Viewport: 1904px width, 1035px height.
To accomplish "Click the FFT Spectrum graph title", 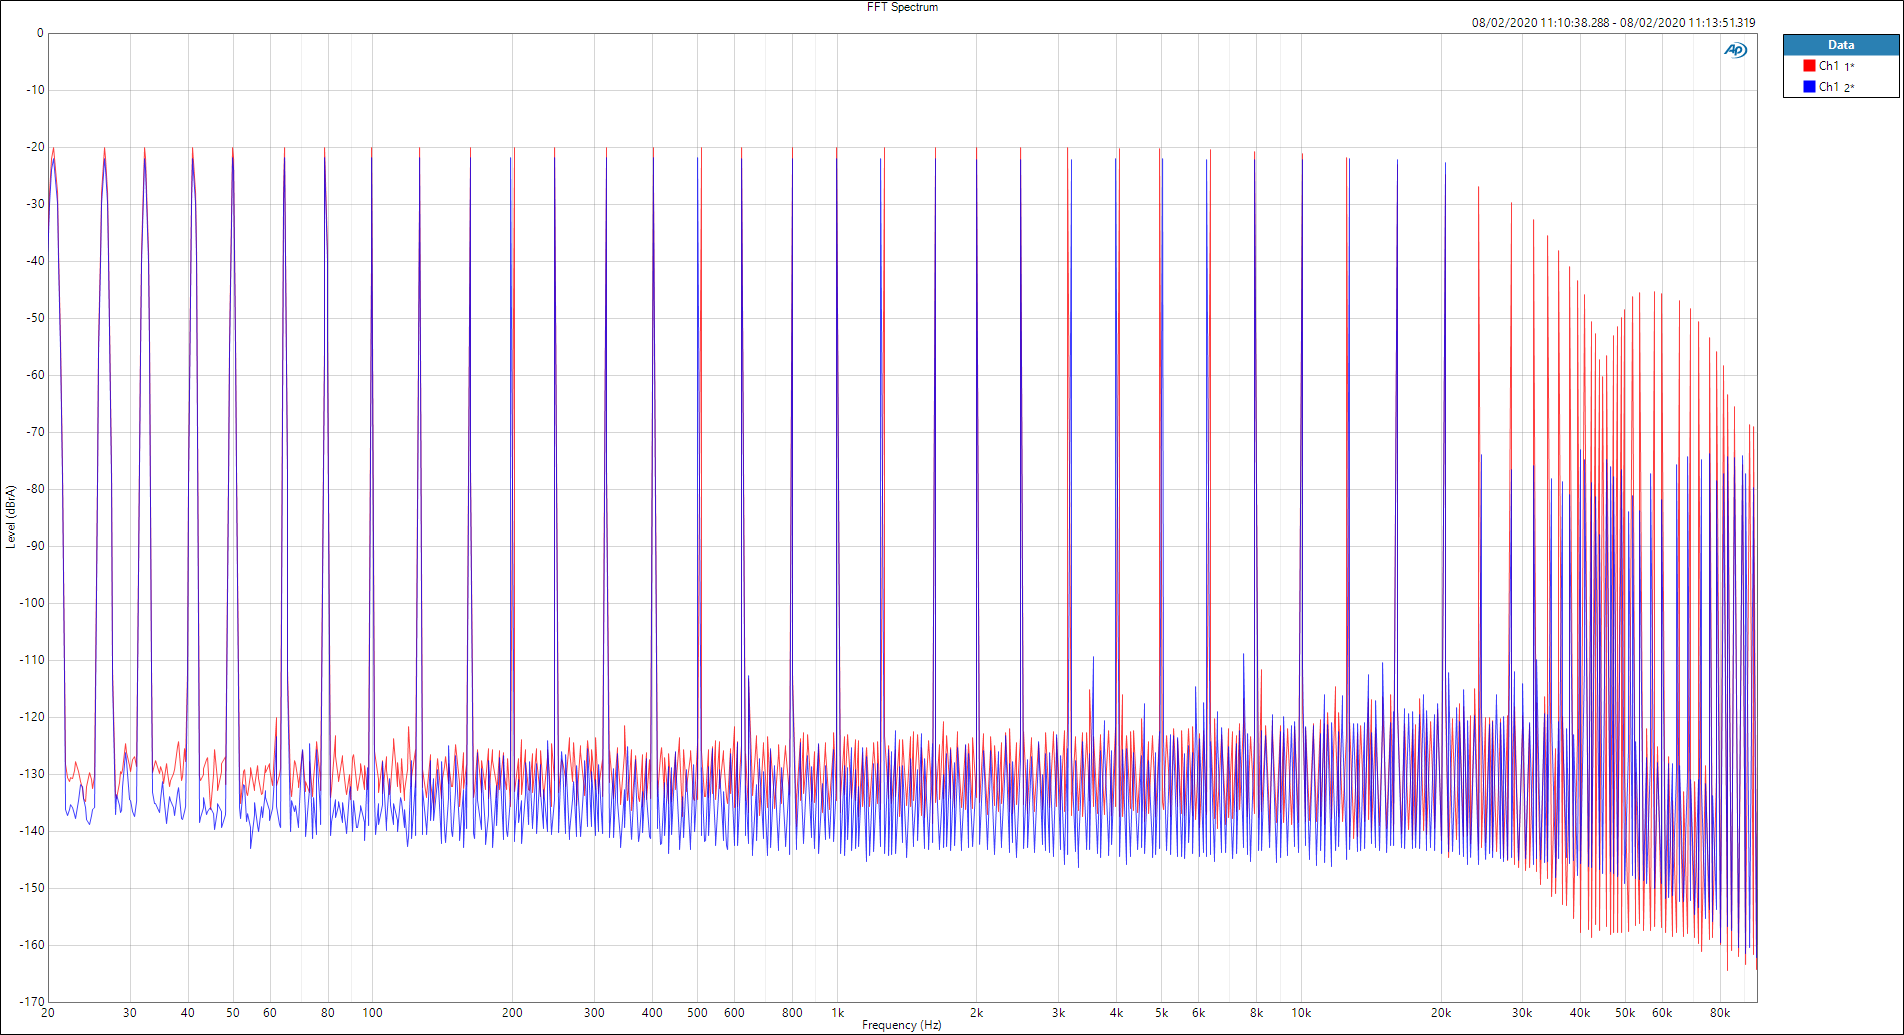I will 902,7.
